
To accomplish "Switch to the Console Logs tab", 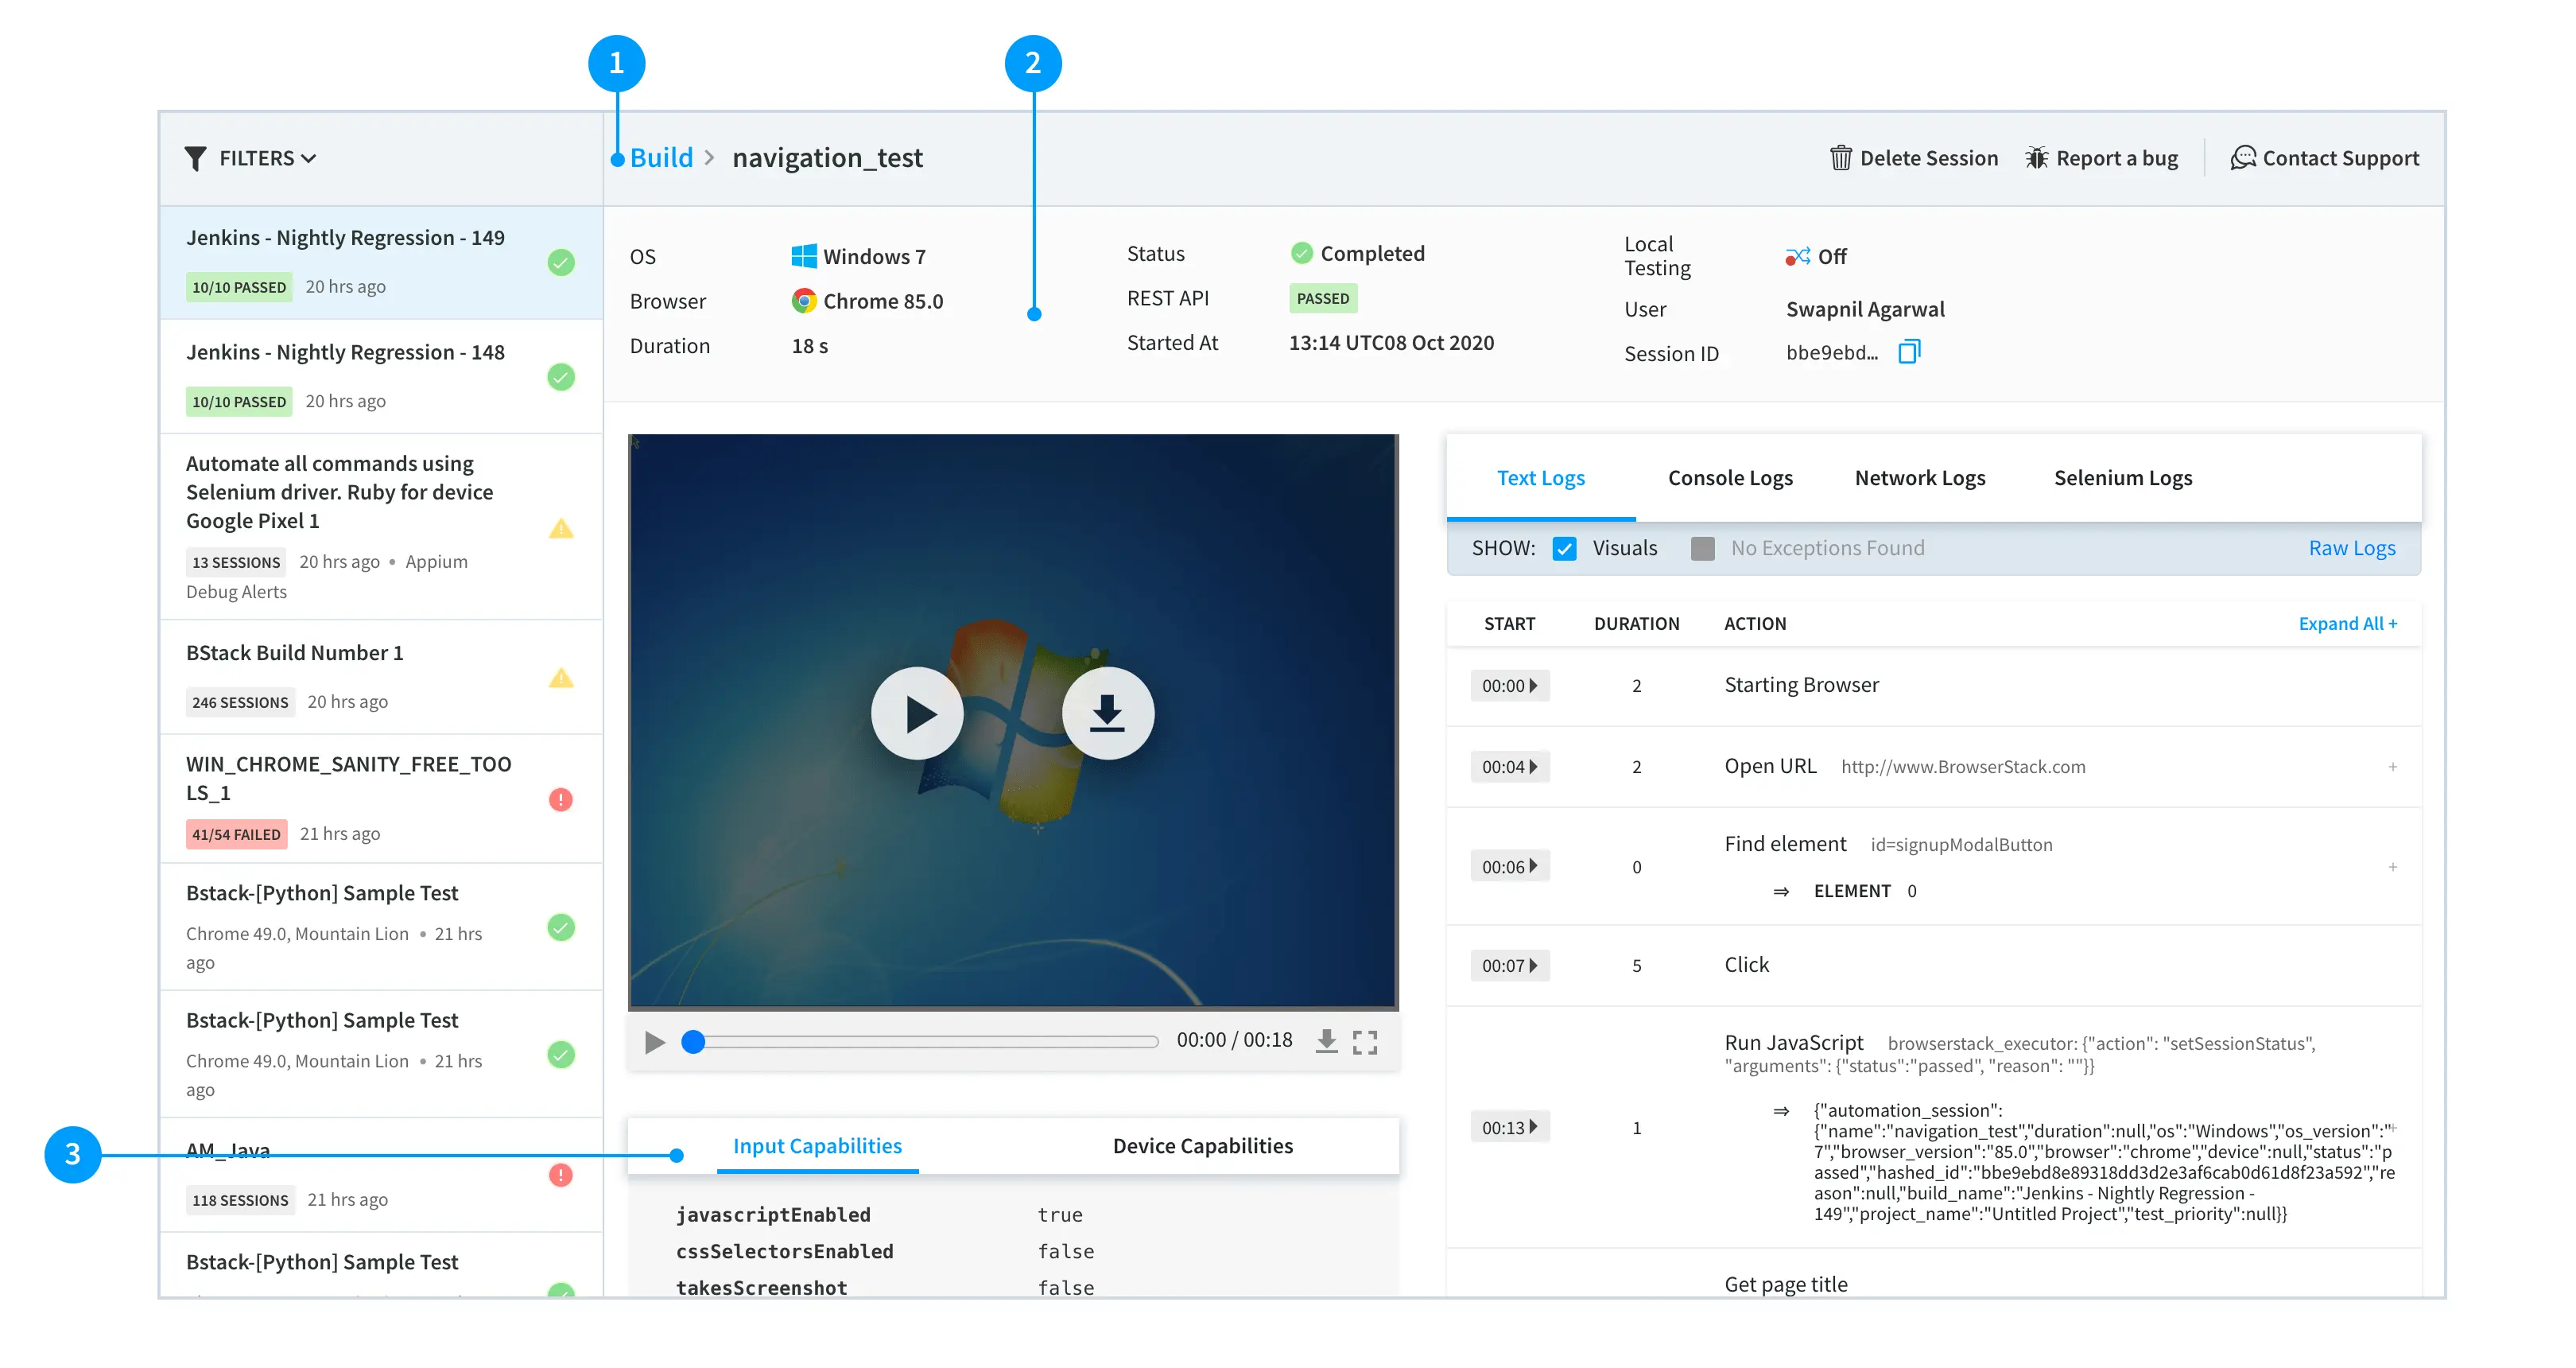I will pos(1730,478).
